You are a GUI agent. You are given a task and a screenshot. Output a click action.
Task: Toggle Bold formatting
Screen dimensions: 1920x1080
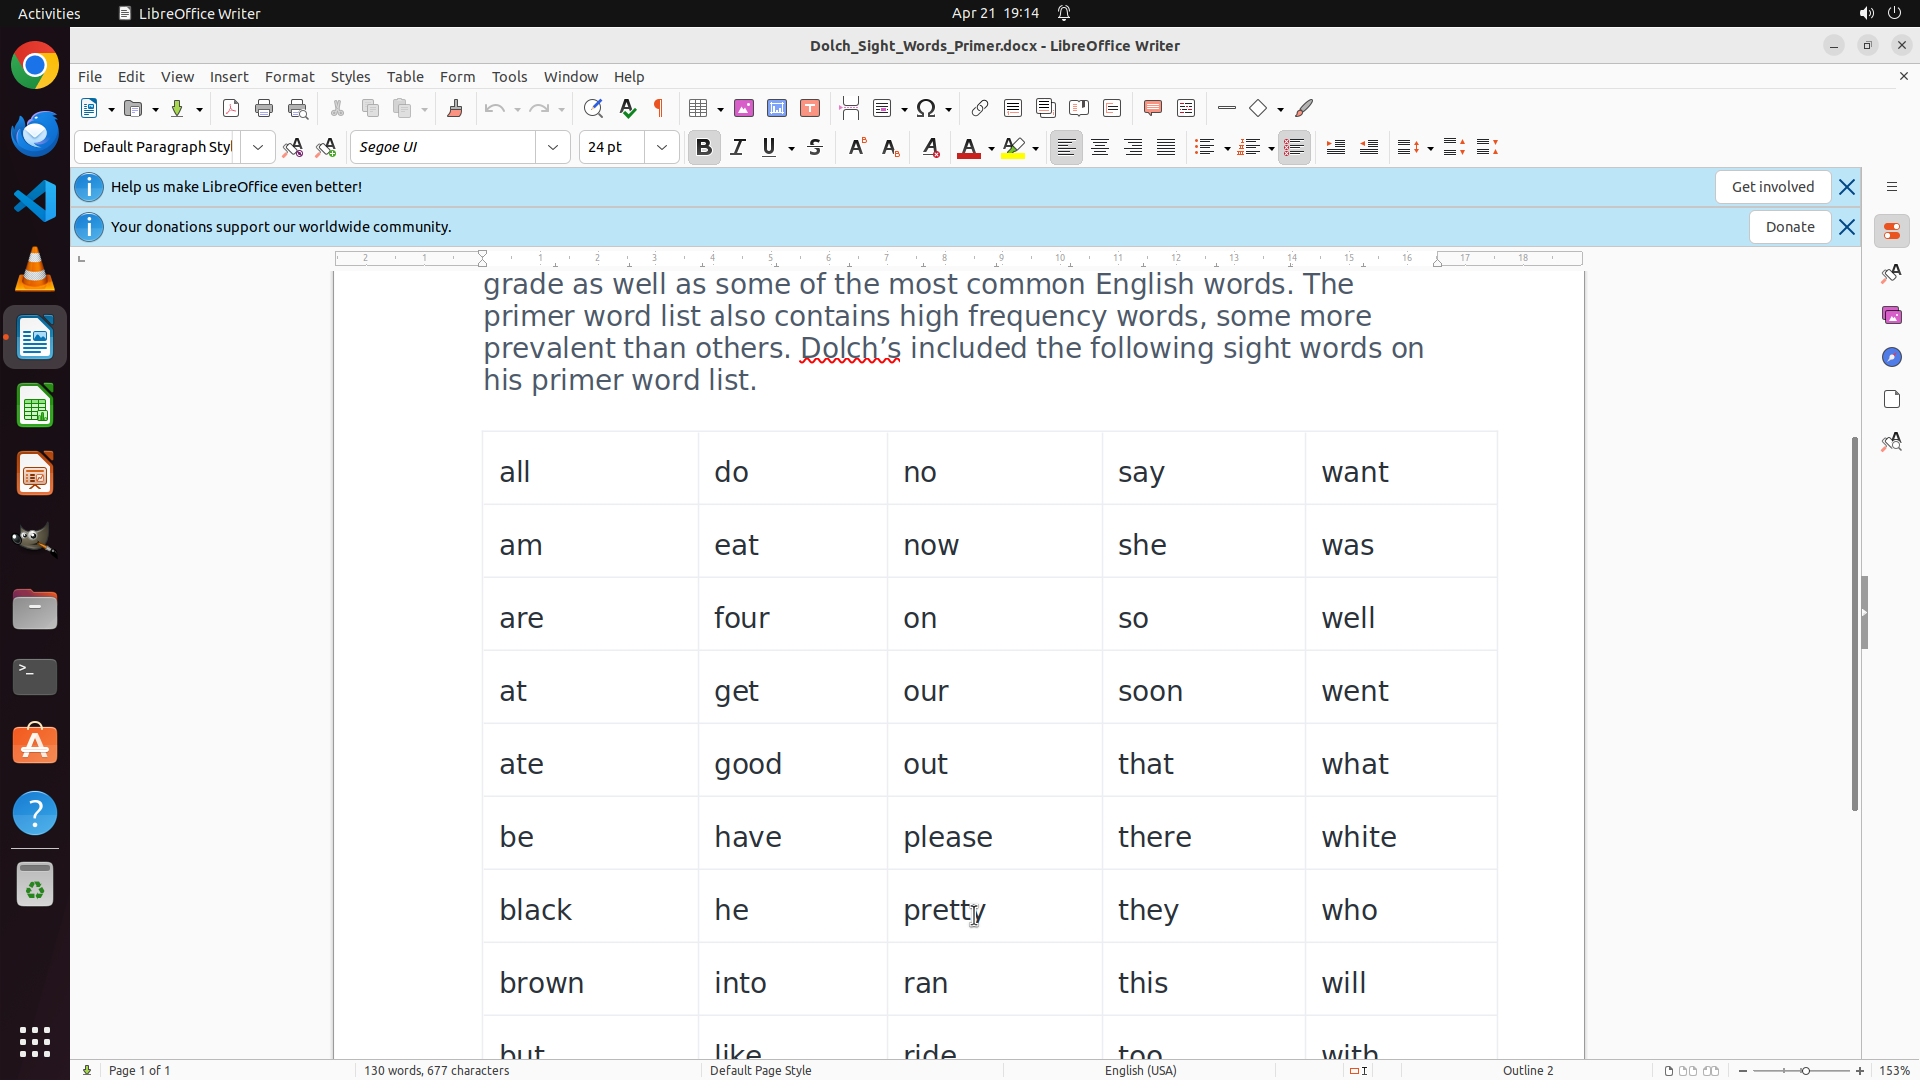[x=704, y=147]
